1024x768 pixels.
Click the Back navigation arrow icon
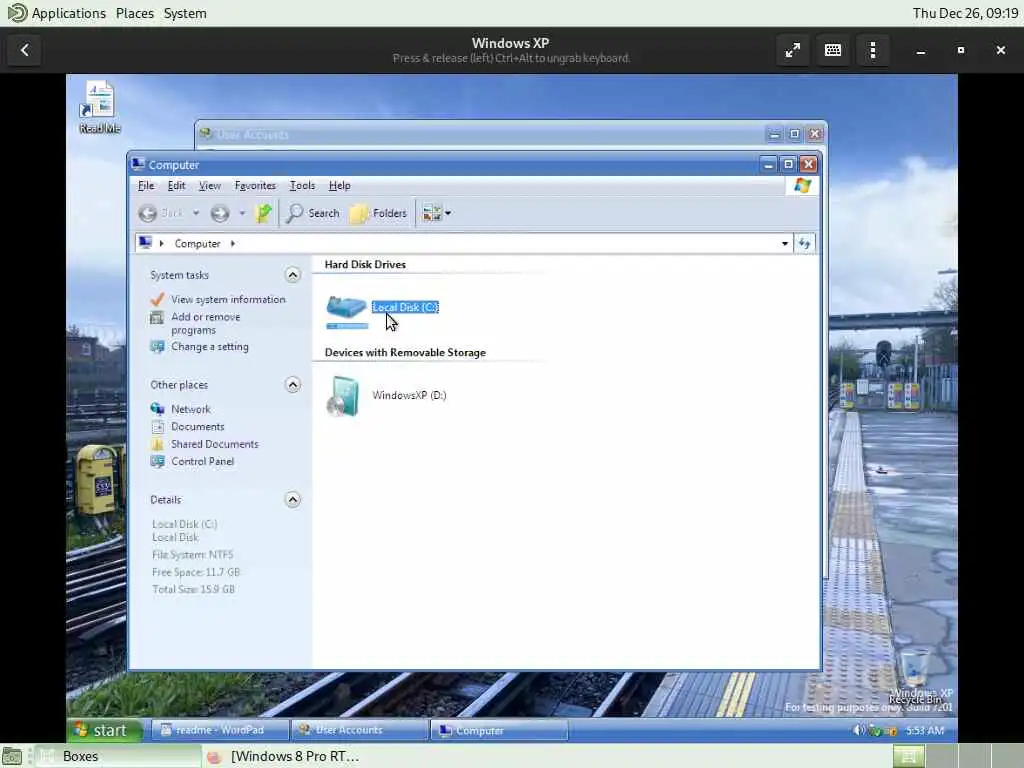coord(148,213)
